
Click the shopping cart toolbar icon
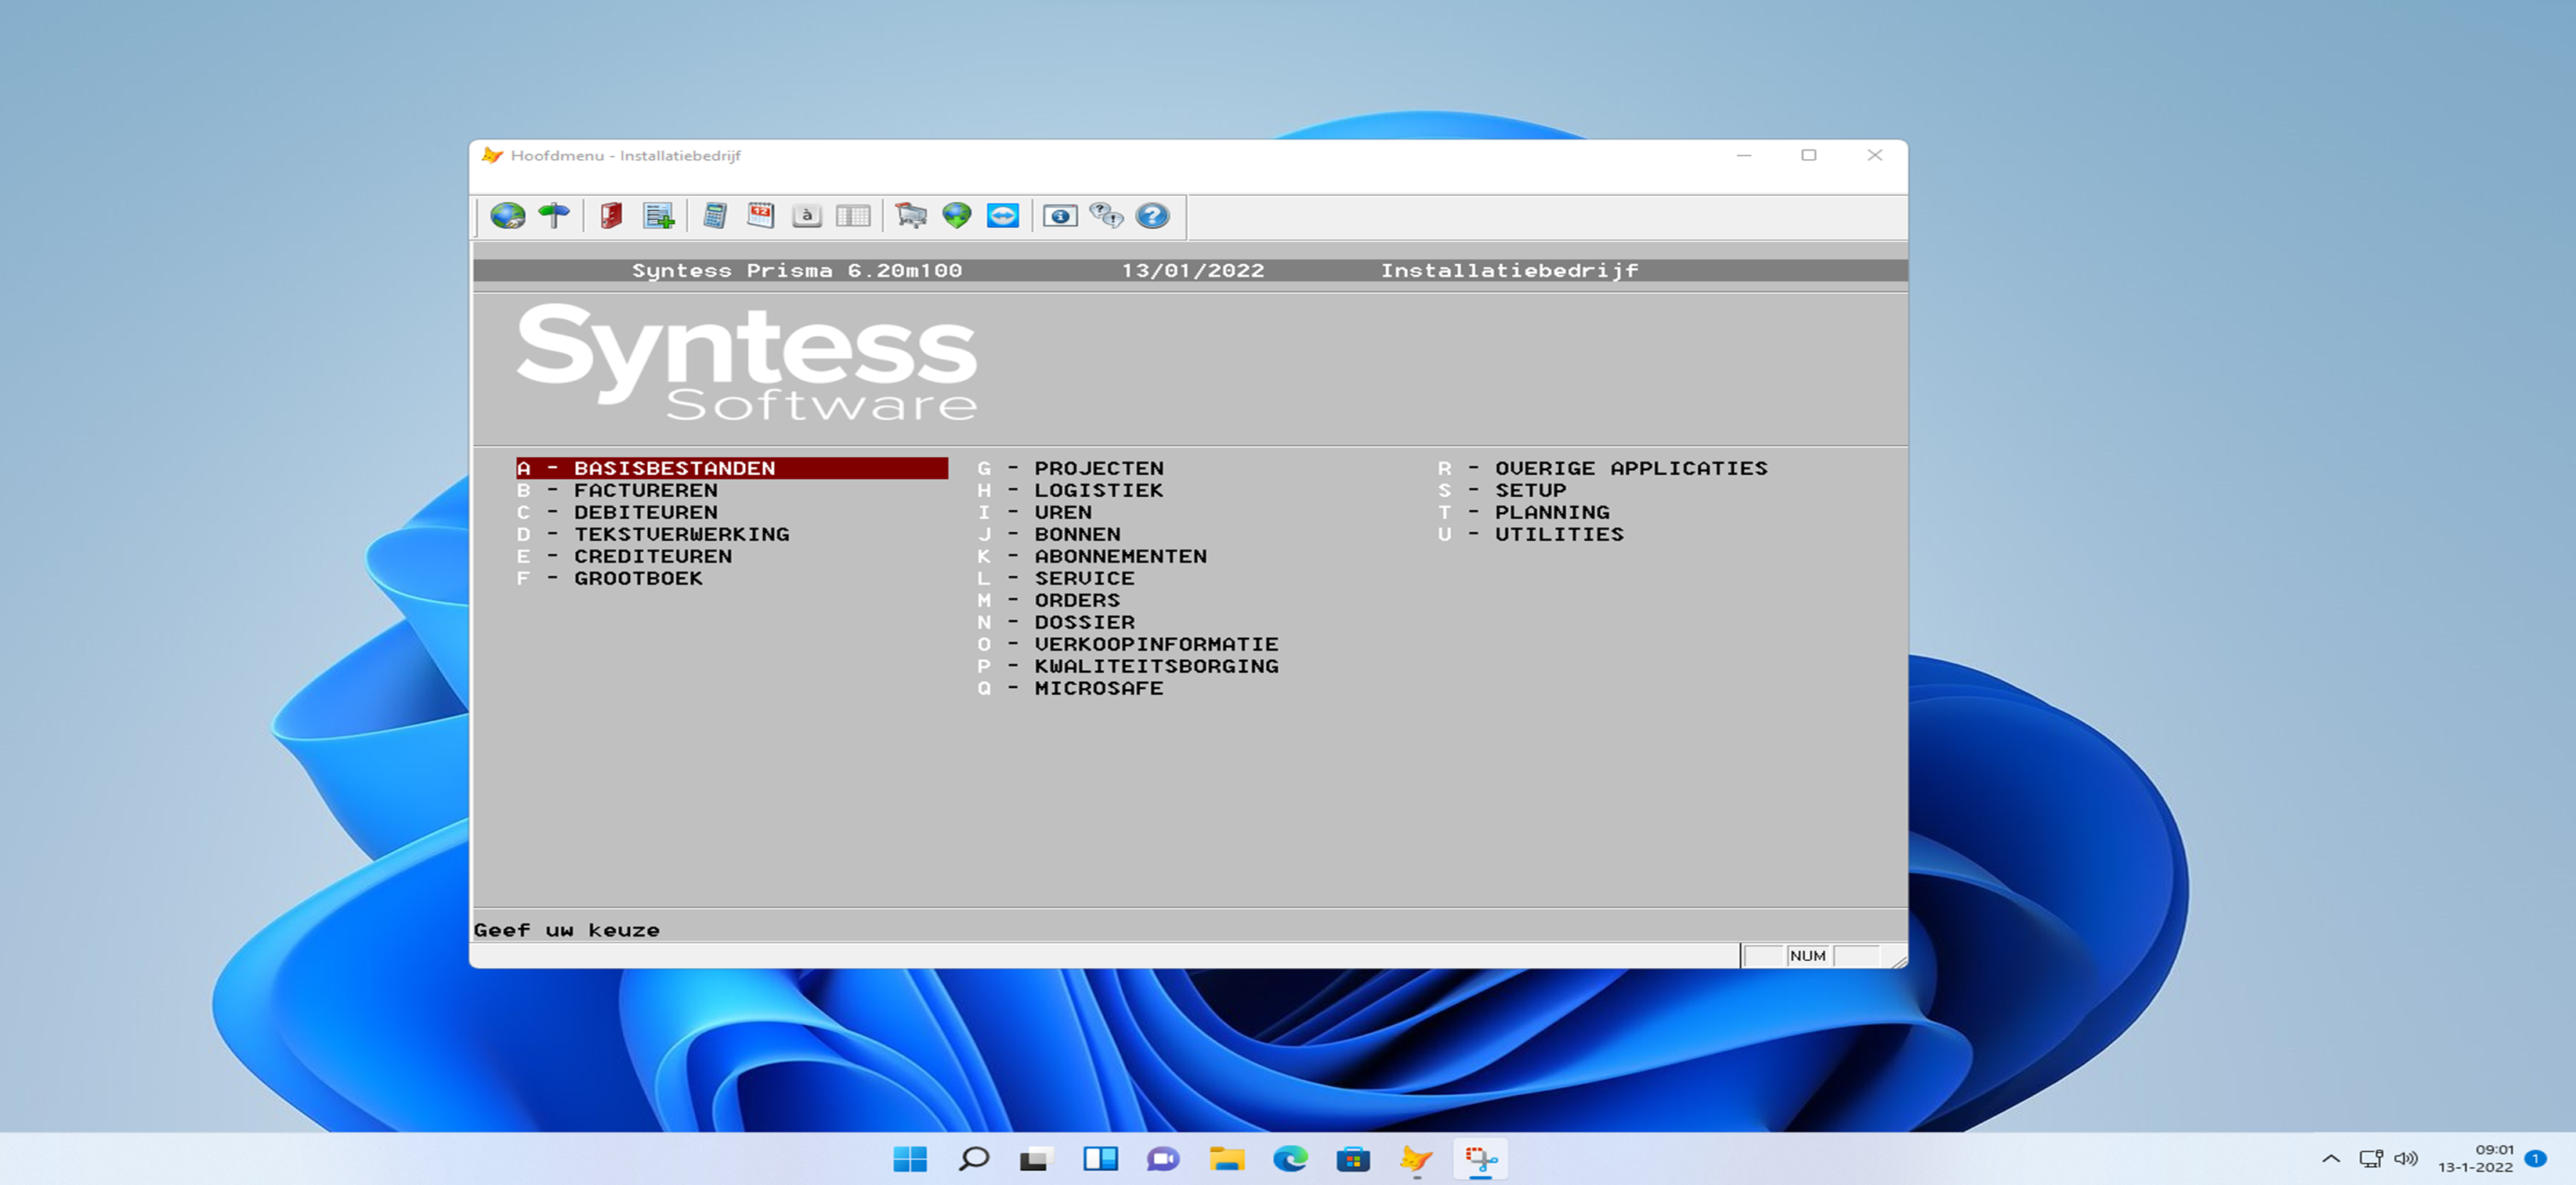point(910,216)
